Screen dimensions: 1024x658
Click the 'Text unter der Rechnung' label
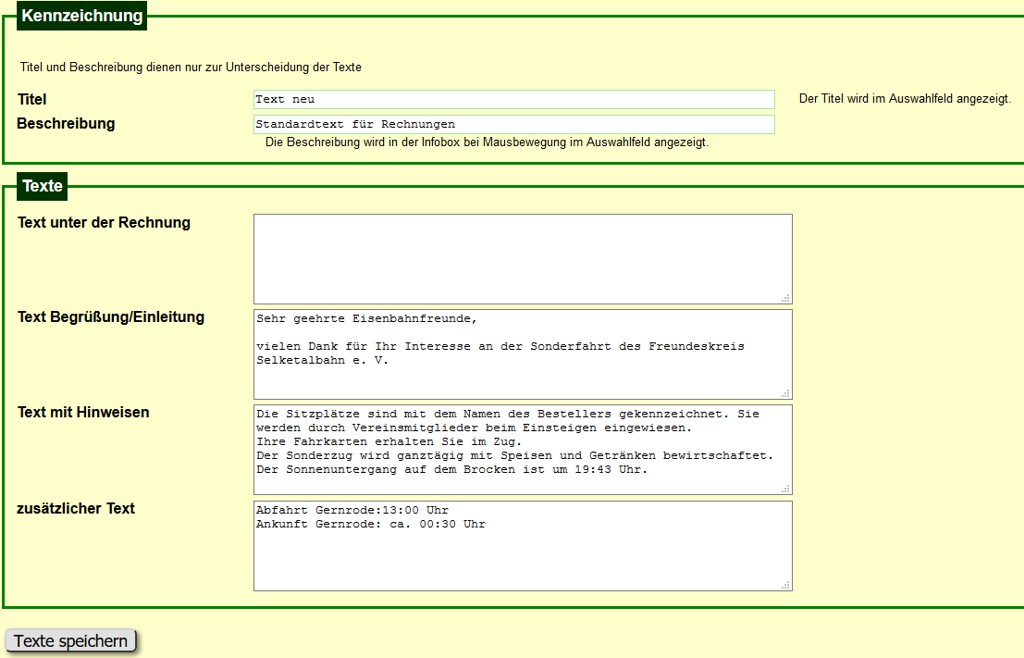[104, 222]
